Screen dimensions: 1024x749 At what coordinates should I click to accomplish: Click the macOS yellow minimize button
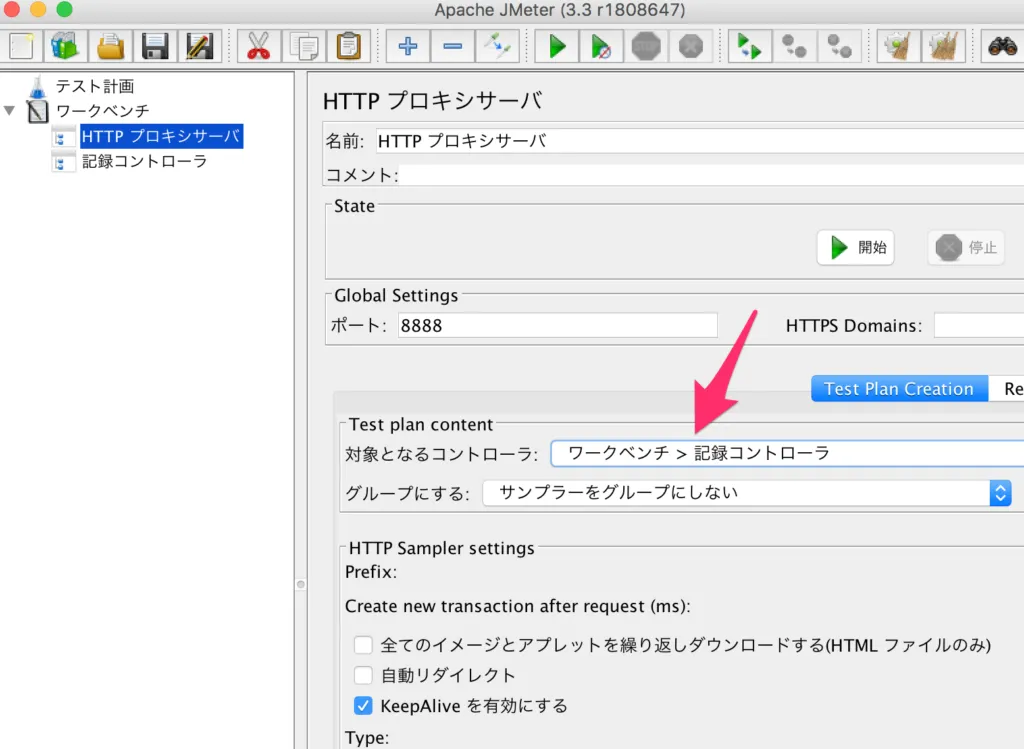(x=38, y=9)
